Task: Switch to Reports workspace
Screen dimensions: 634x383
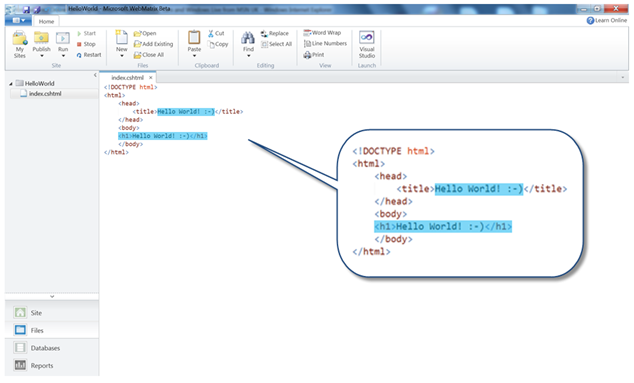Action: point(52,365)
